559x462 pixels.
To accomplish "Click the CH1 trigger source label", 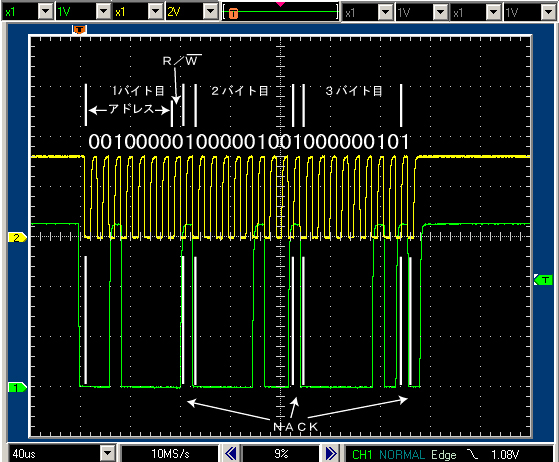I will [x=362, y=455].
